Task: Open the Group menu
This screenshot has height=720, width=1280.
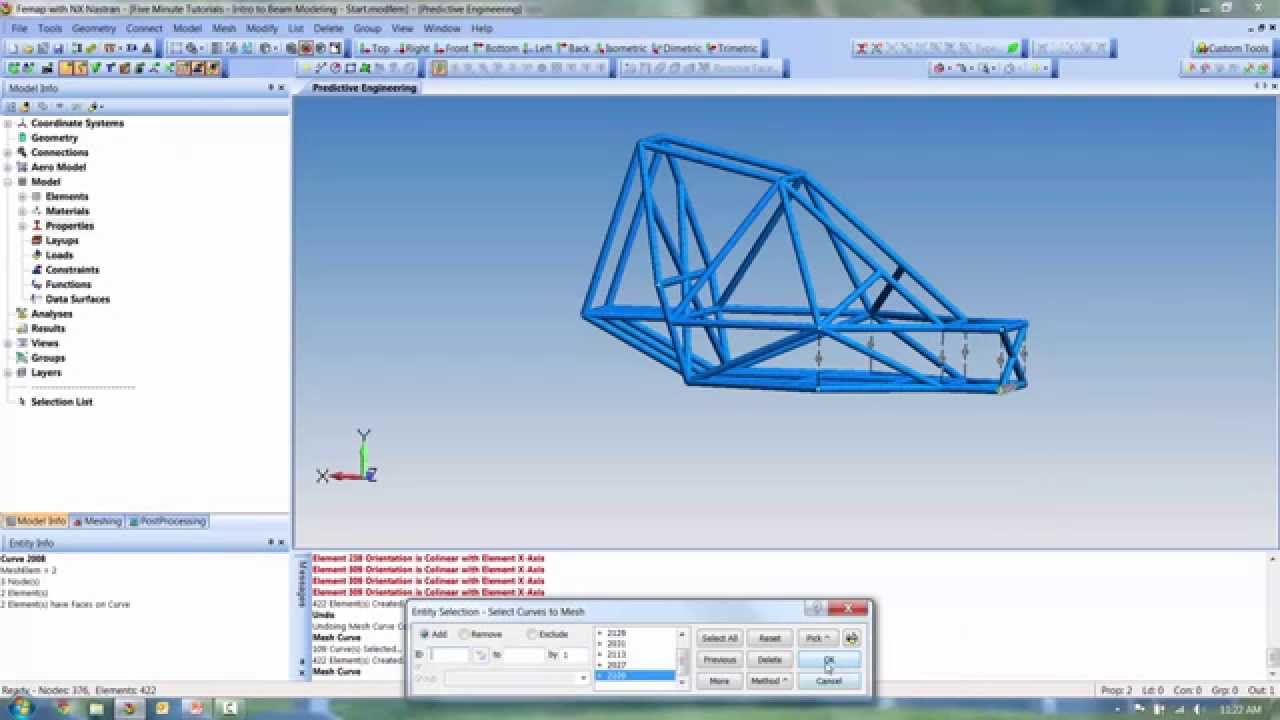Action: pos(367,28)
